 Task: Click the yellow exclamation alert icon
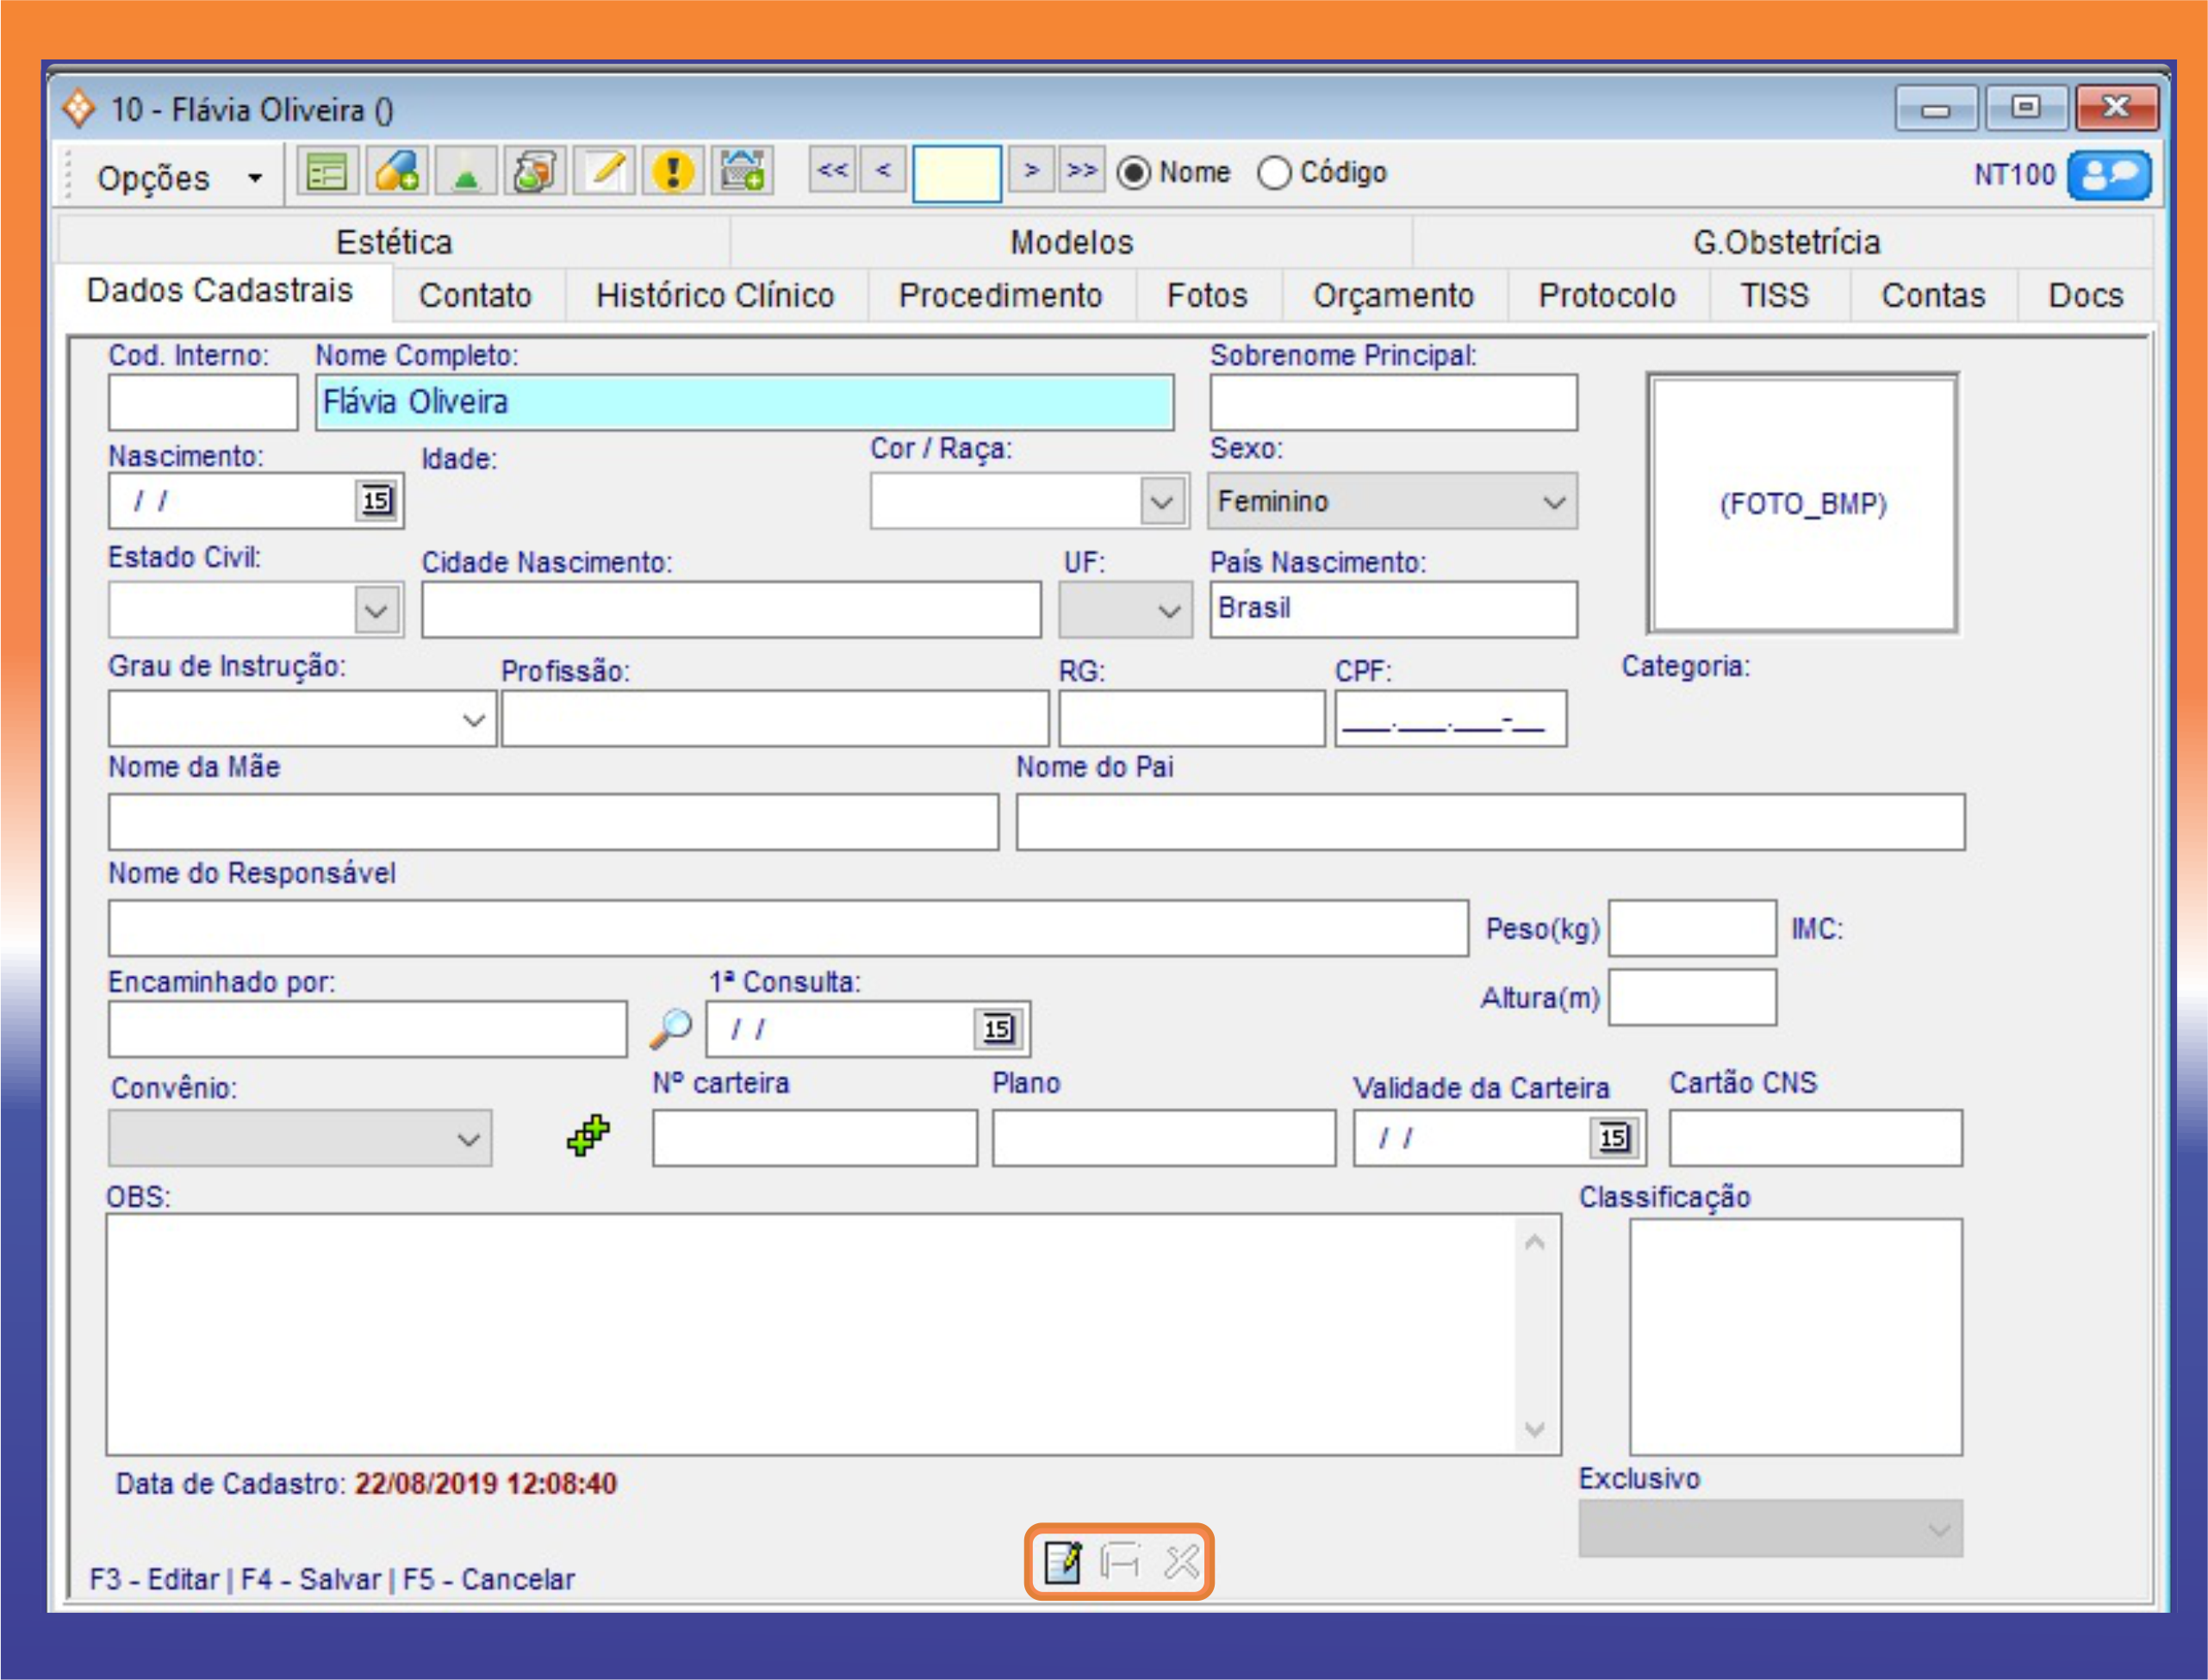pos(673,172)
